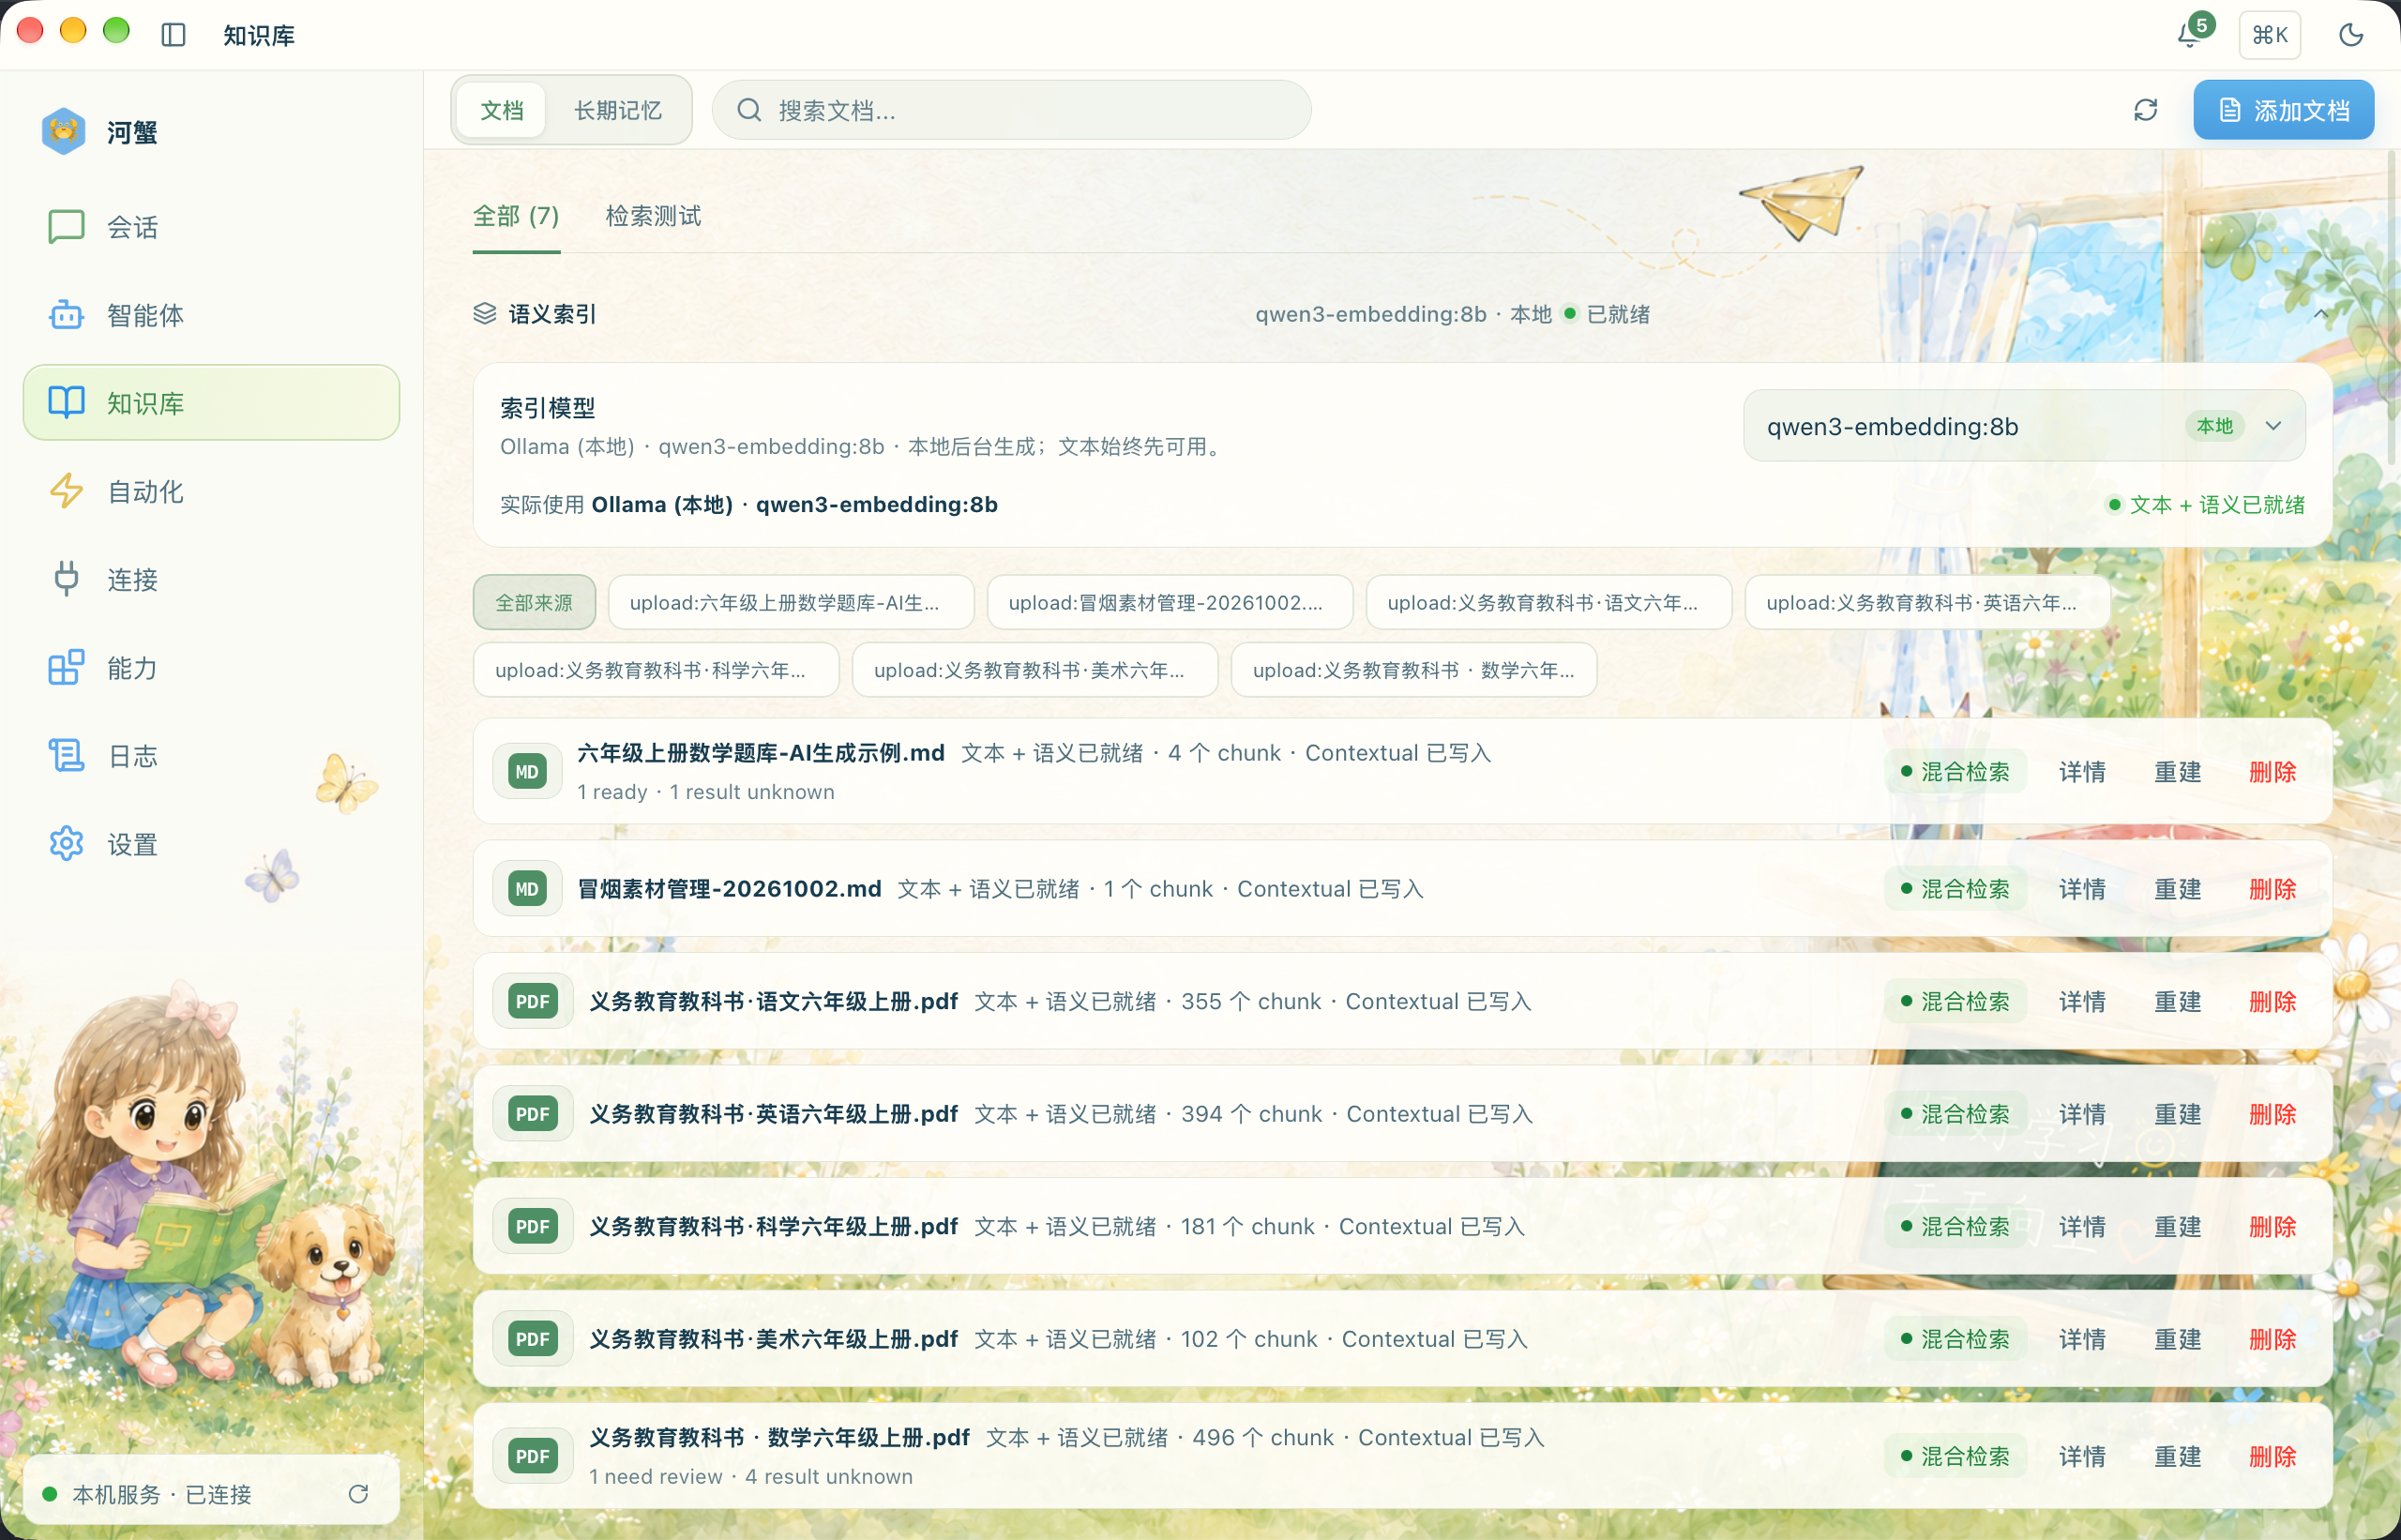
Task: Click 删除 for 数学六年级上册.pdf
Action: coord(2272,1456)
